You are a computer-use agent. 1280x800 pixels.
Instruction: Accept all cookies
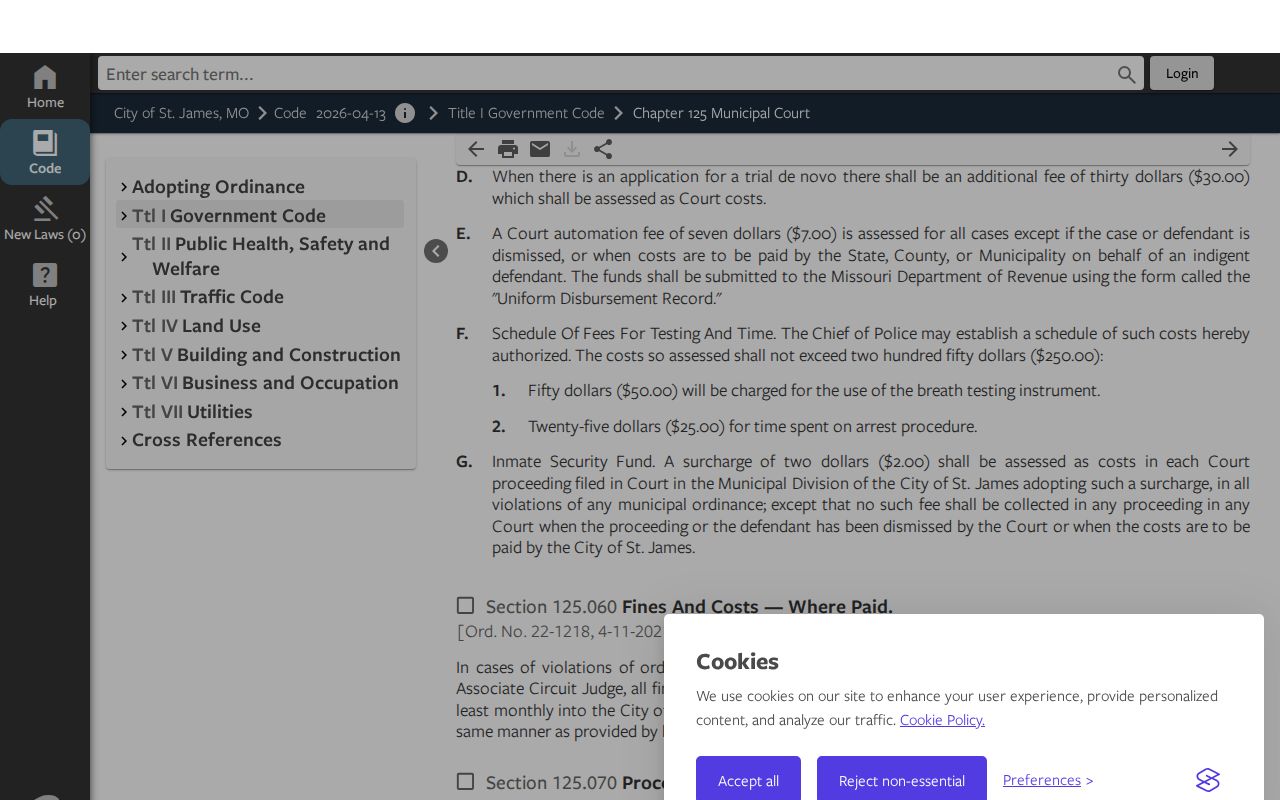(x=748, y=780)
